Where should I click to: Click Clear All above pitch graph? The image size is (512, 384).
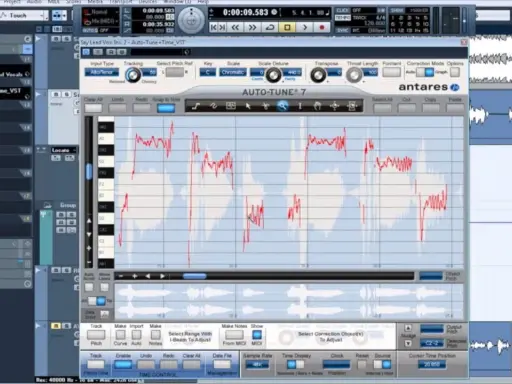(93, 108)
